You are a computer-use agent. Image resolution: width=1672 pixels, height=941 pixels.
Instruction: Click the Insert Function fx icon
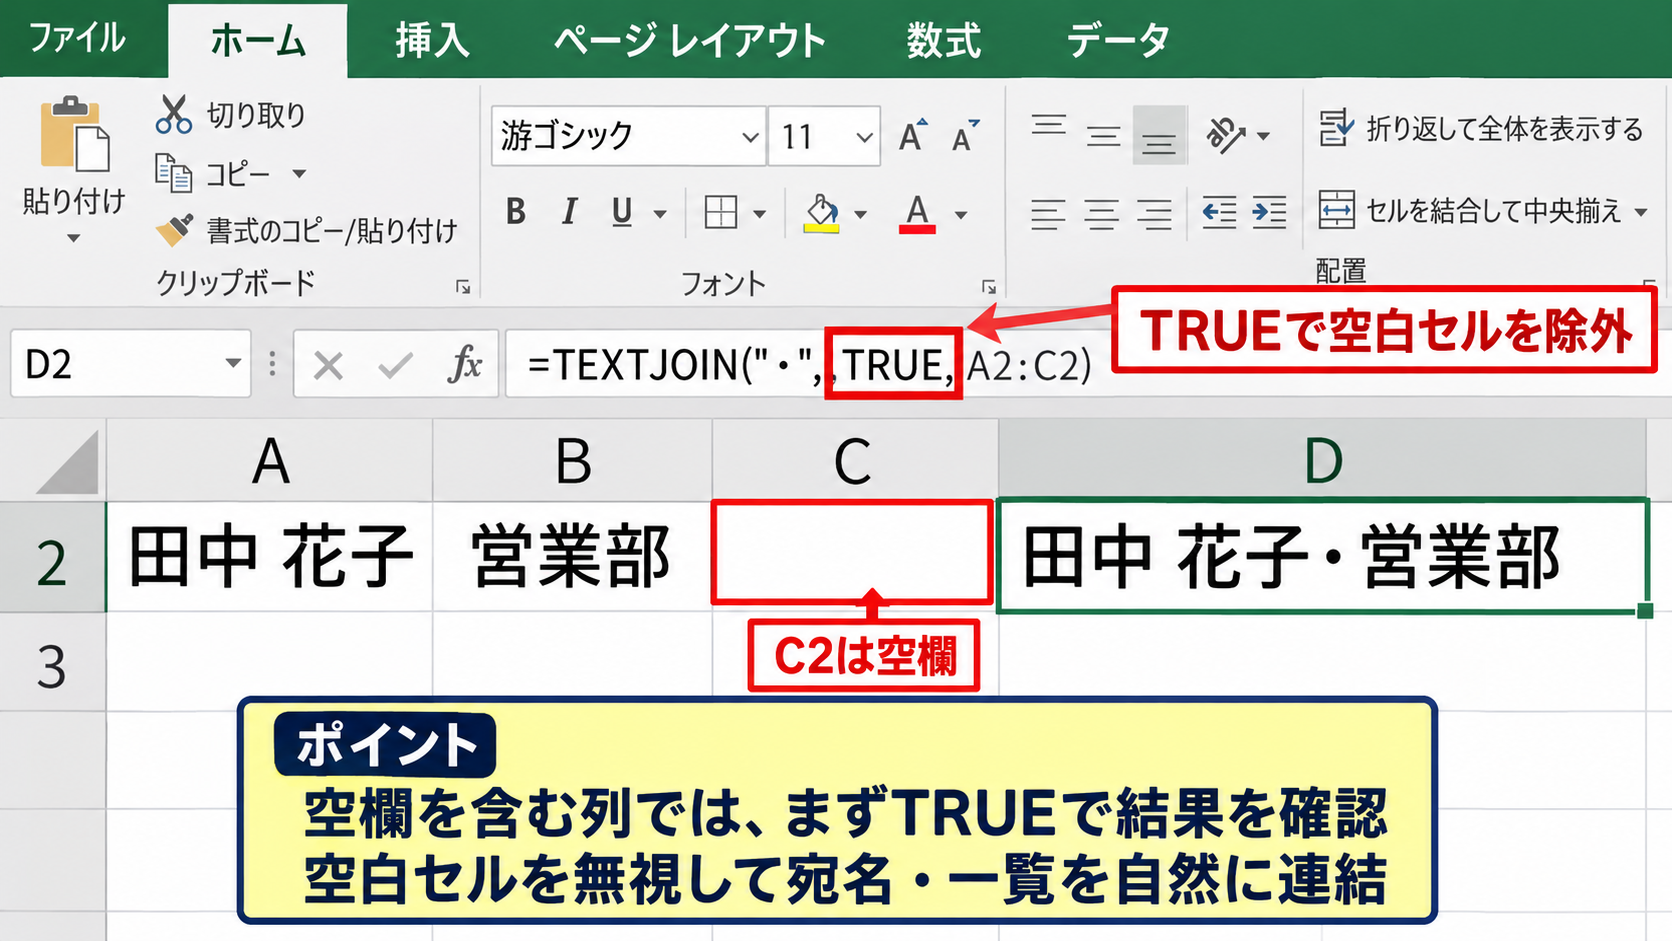[x=466, y=365]
